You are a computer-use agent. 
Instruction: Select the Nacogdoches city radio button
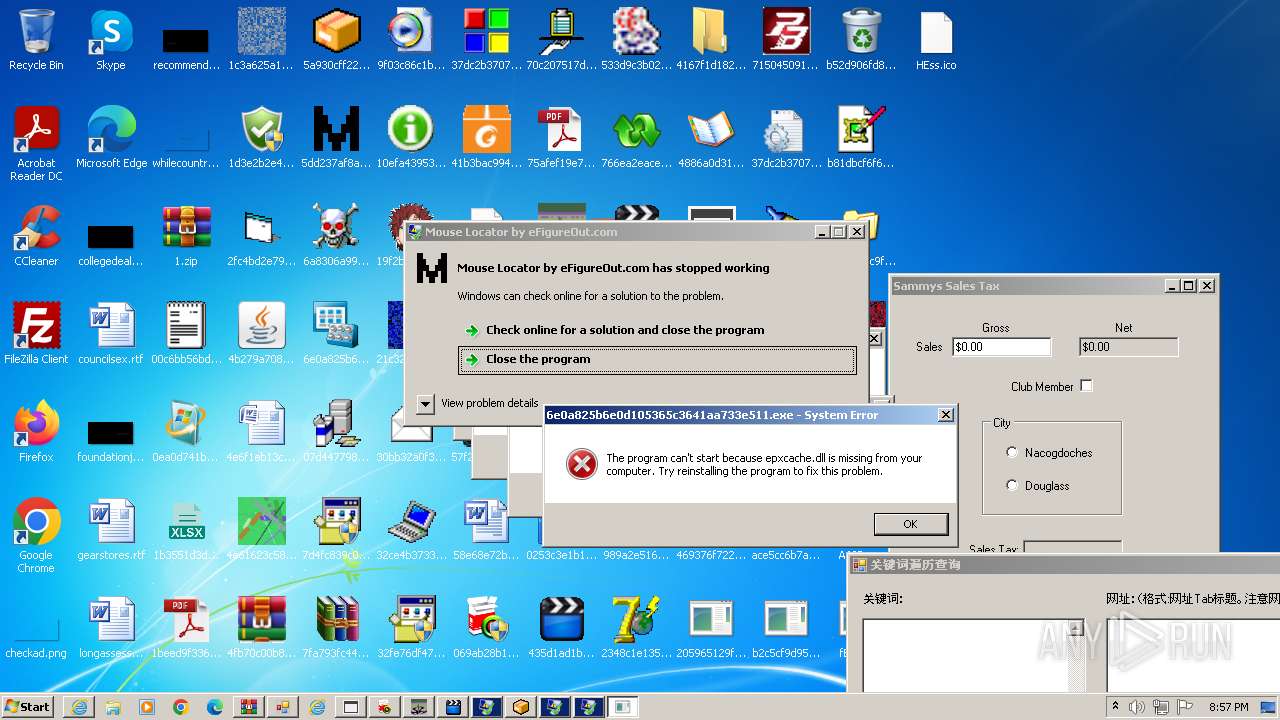1012,453
